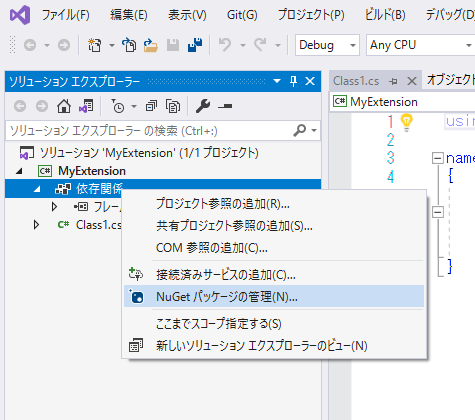
Task: Click the main toolbar navigate forward button
Action: [64, 45]
